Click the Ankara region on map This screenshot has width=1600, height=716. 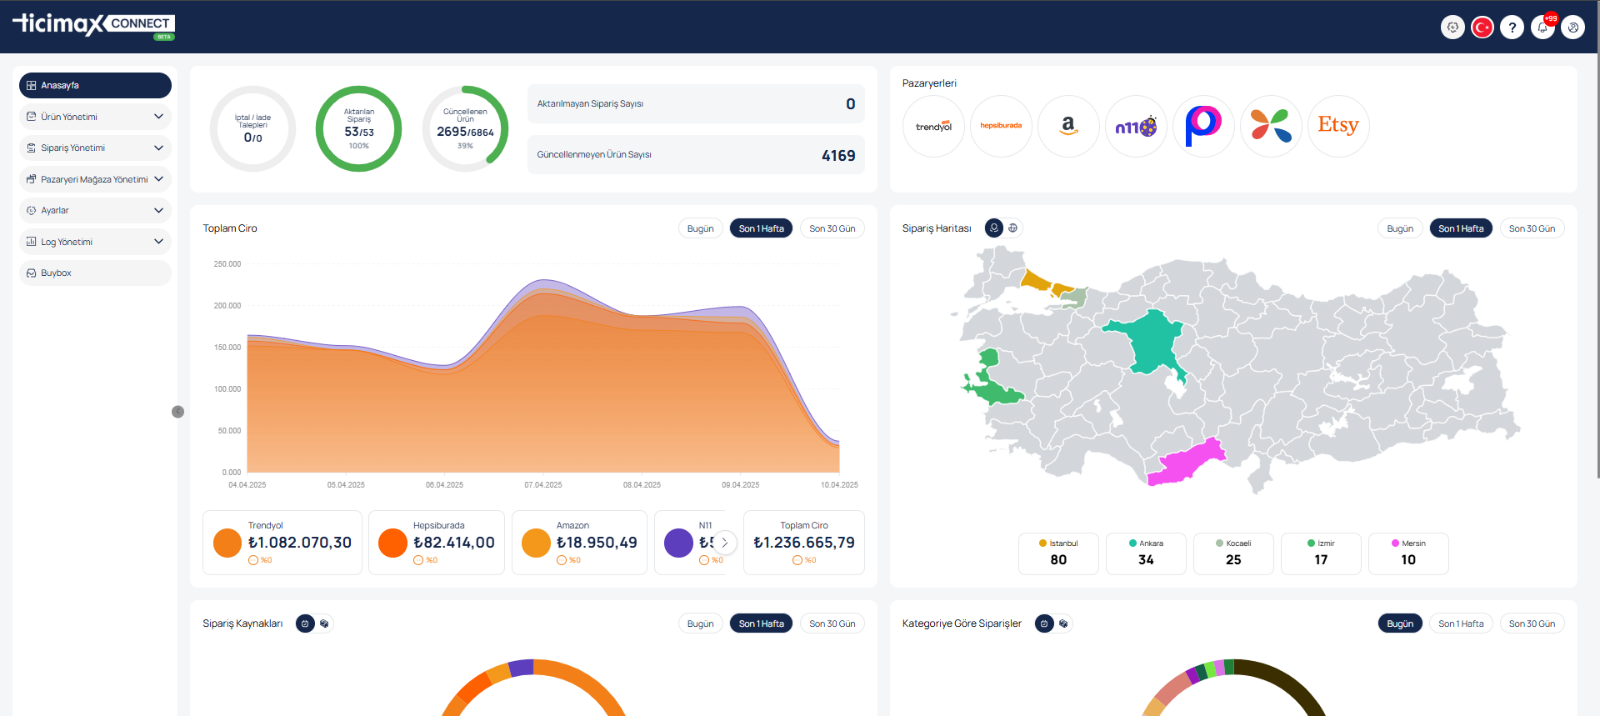click(x=1152, y=343)
